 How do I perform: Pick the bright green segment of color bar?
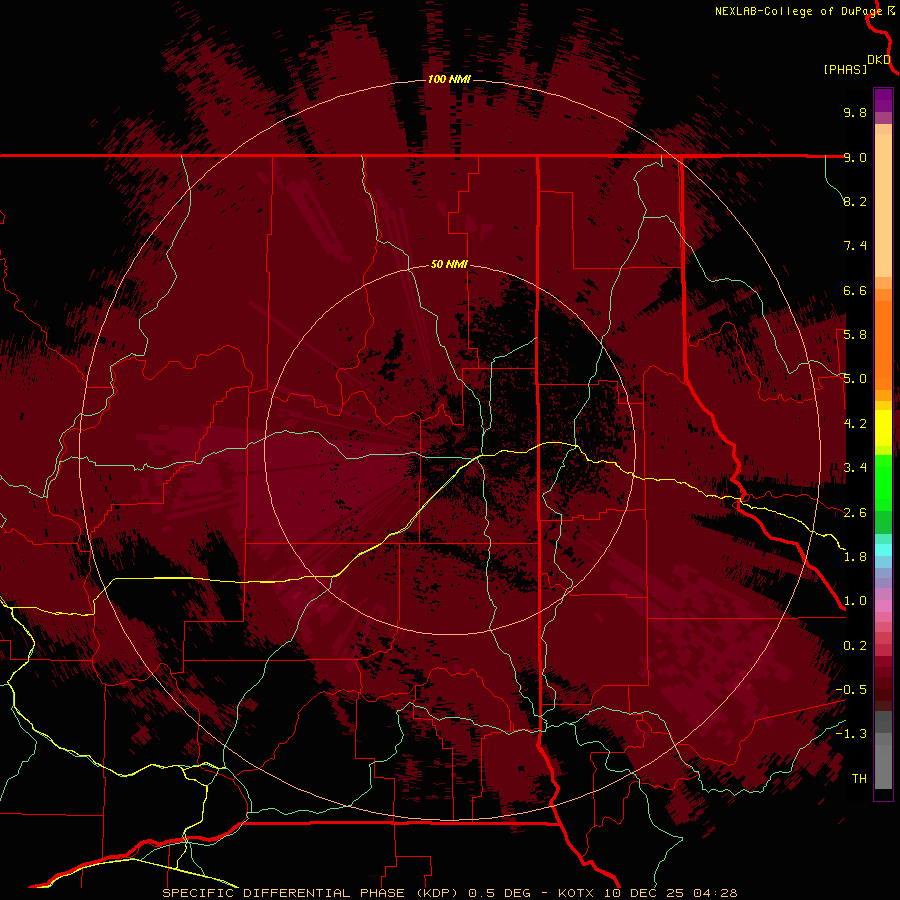coord(883,481)
